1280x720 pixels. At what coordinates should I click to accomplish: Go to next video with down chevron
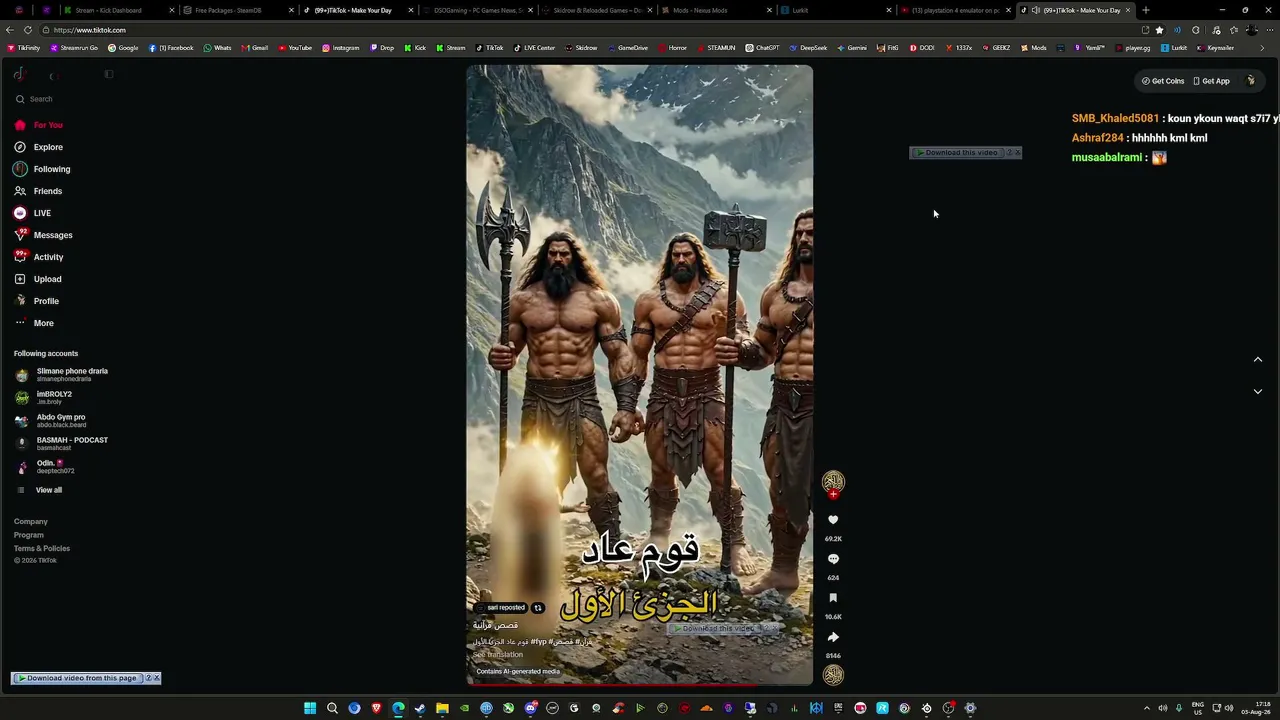1258,391
